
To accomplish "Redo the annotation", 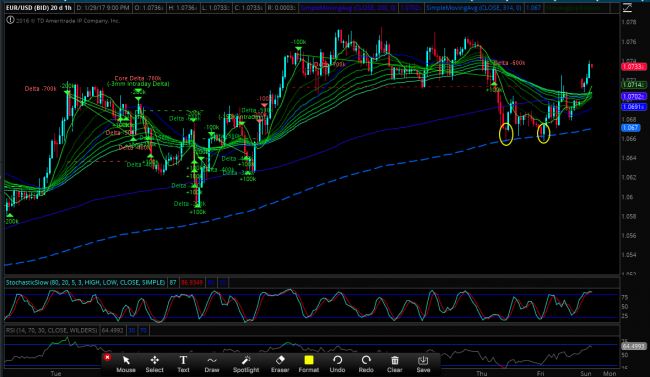I will (366, 364).
